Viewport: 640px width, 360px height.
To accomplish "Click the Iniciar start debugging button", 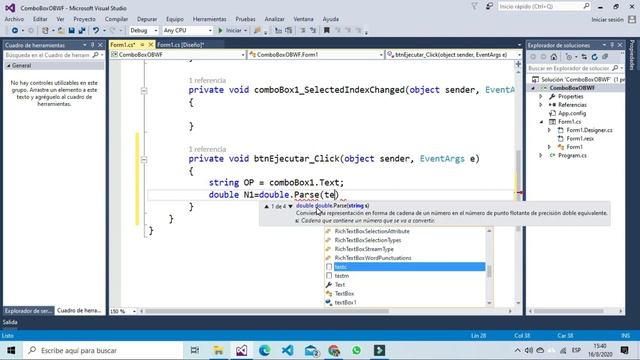I will [231, 31].
